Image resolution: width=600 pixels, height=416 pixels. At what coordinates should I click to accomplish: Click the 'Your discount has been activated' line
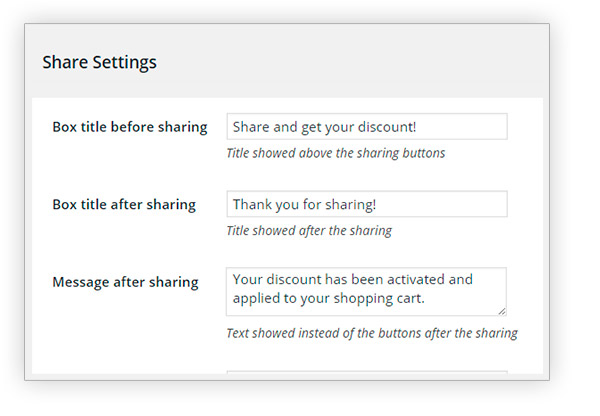click(x=352, y=280)
